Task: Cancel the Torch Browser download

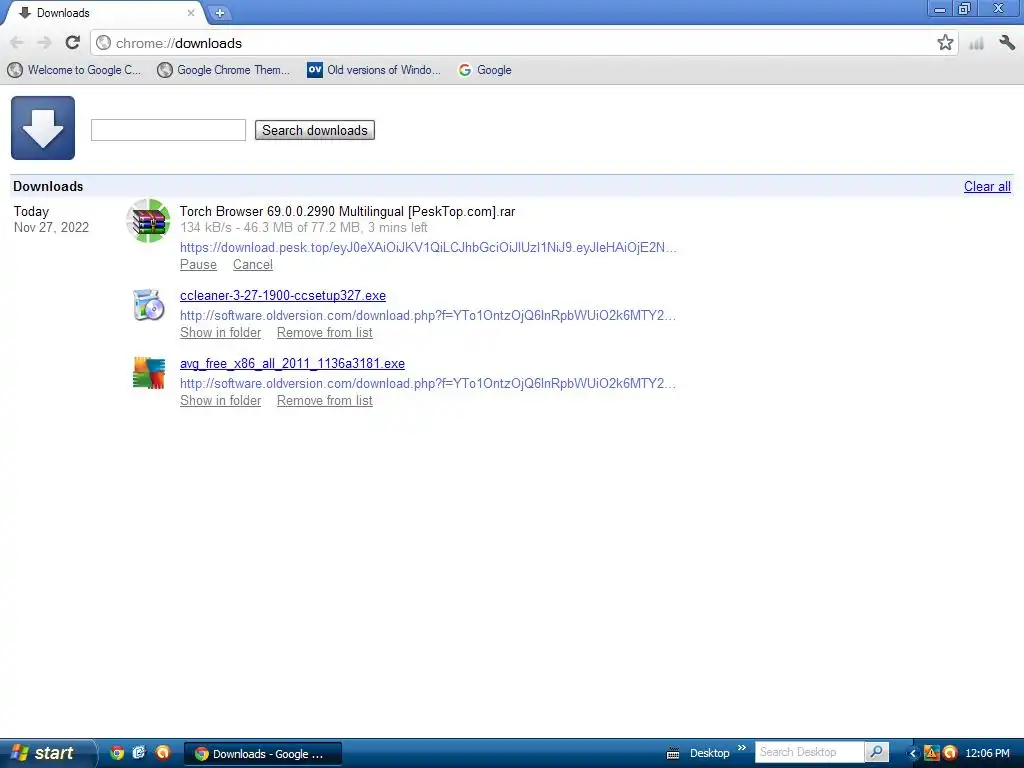Action: point(253,264)
